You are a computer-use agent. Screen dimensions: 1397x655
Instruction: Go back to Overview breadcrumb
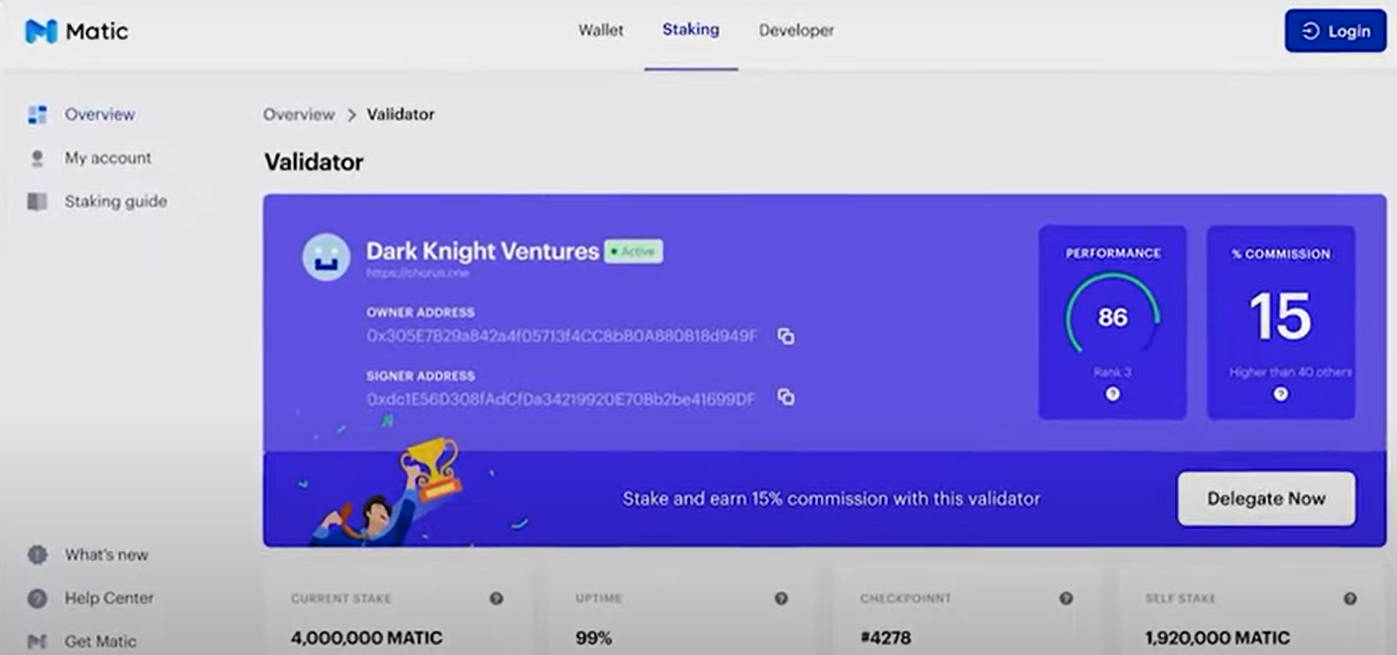coord(299,114)
